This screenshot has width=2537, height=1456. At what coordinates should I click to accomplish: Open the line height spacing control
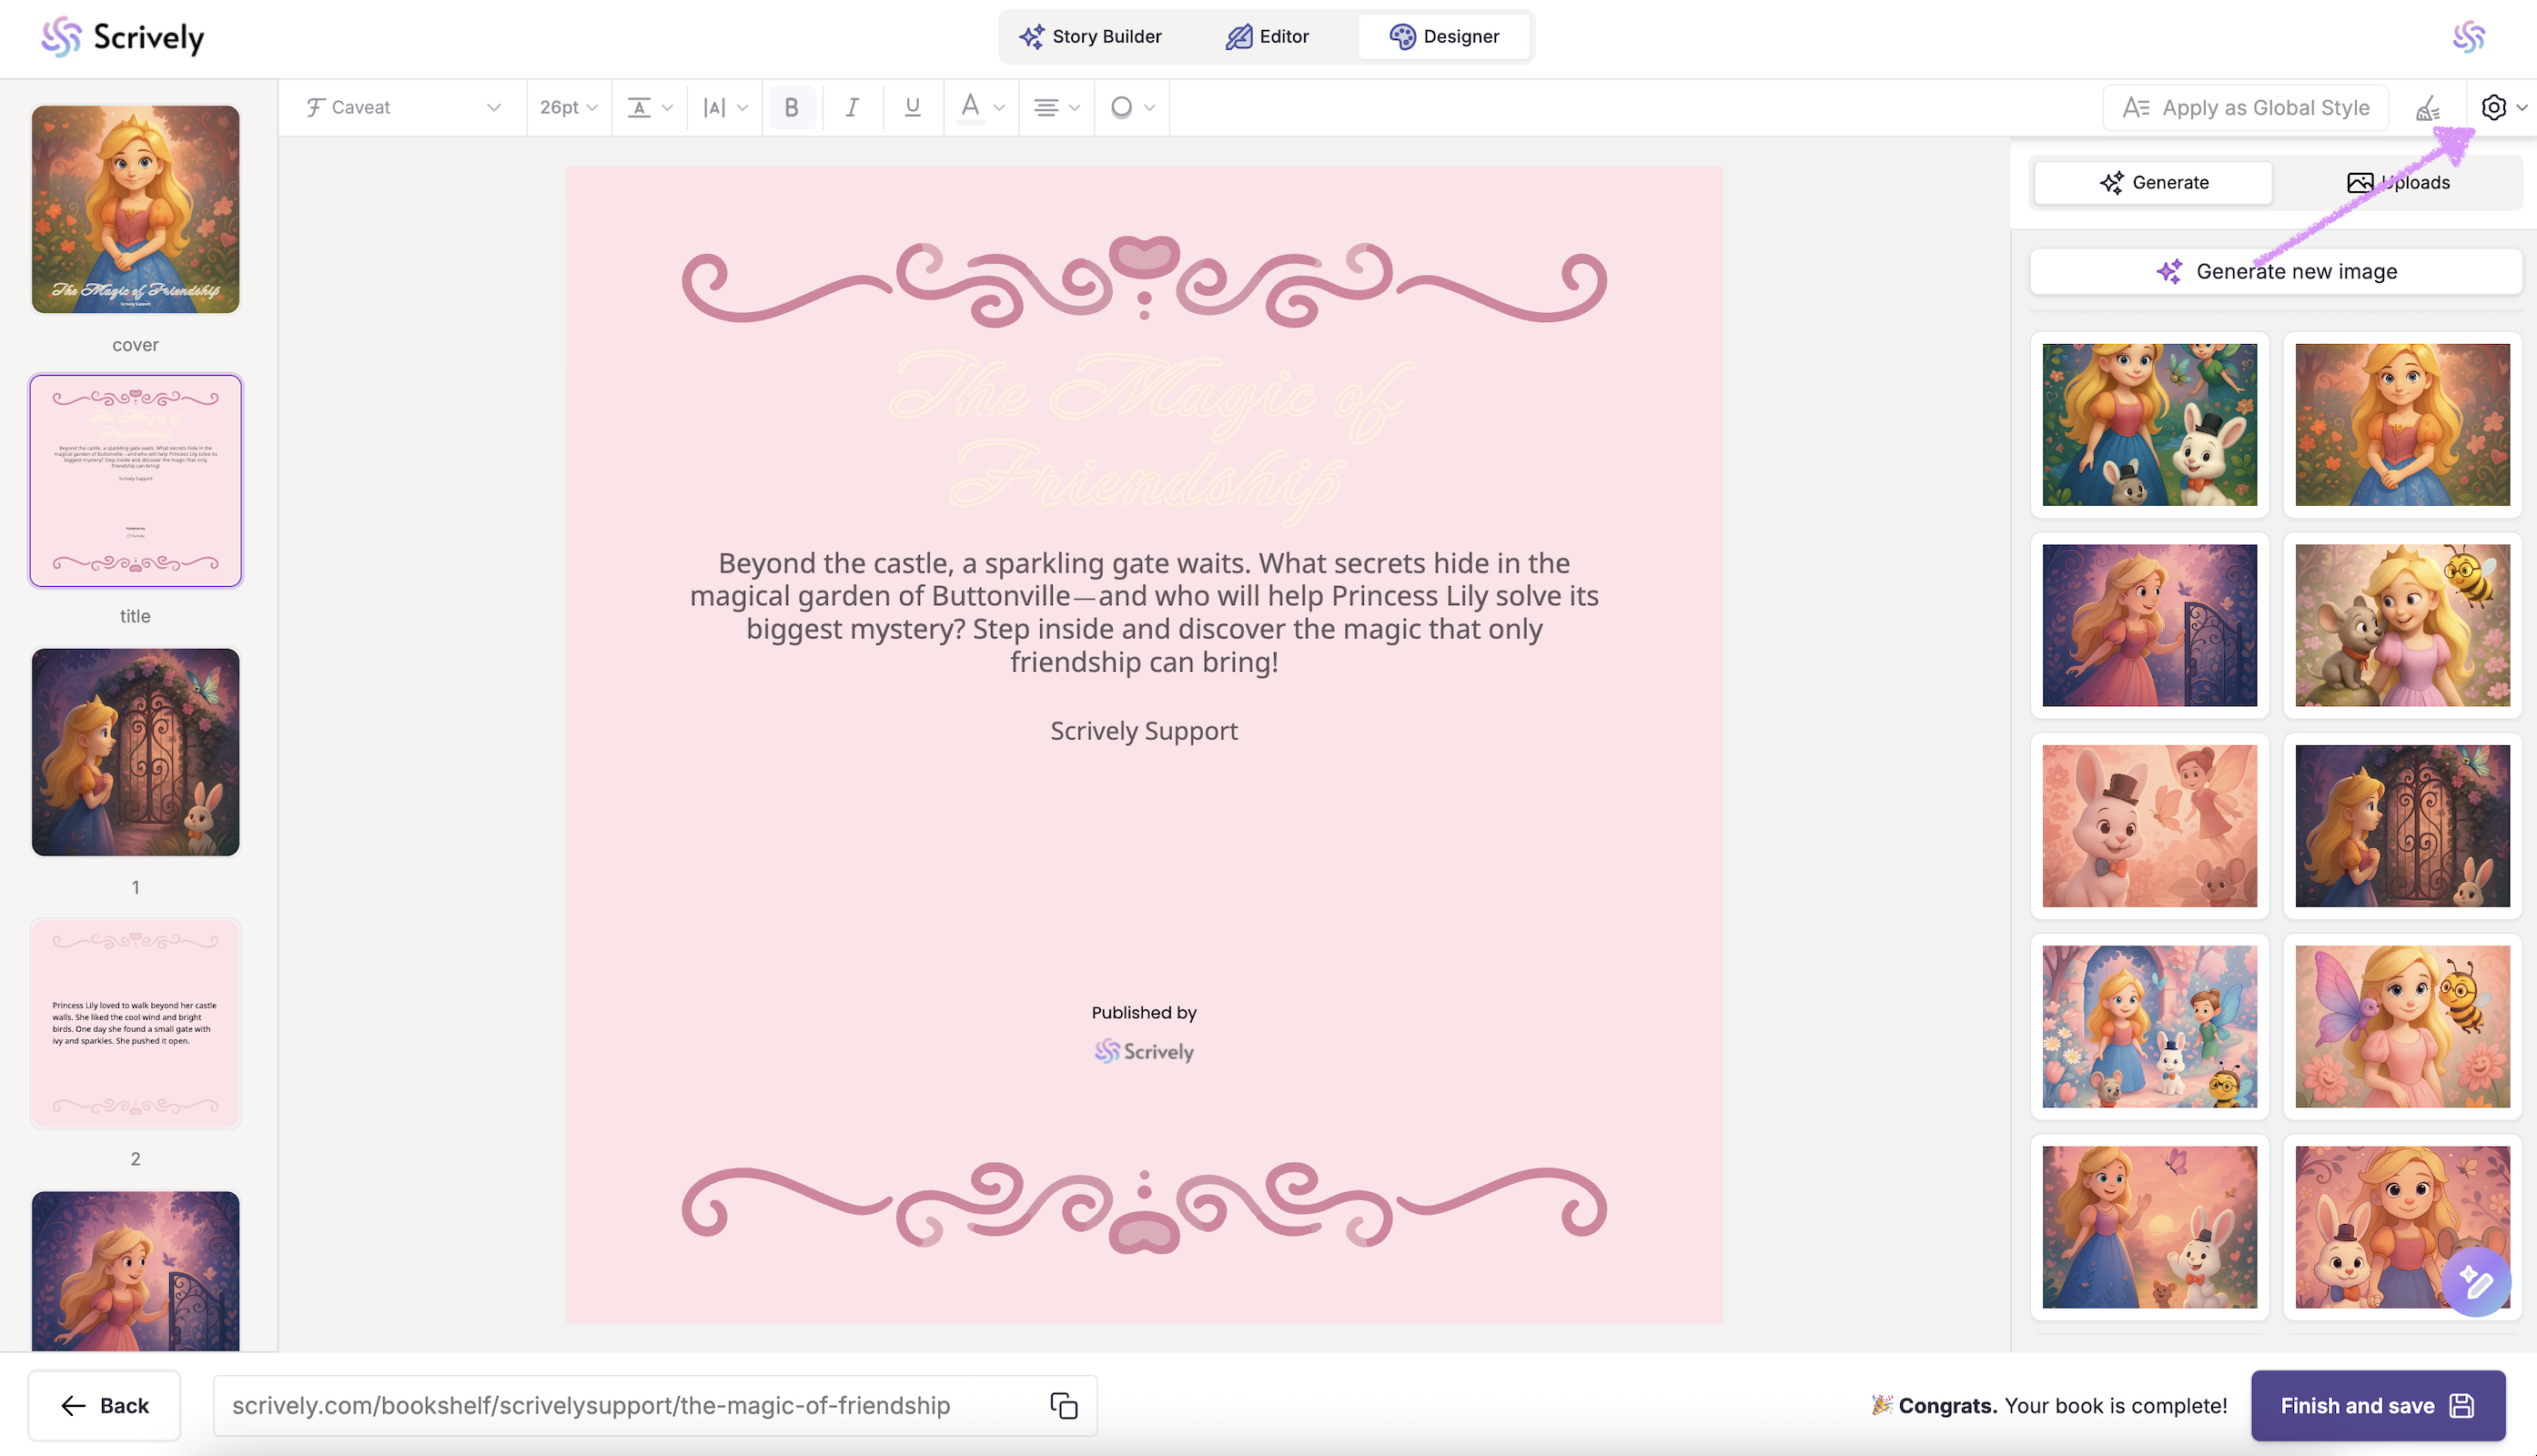tap(649, 107)
